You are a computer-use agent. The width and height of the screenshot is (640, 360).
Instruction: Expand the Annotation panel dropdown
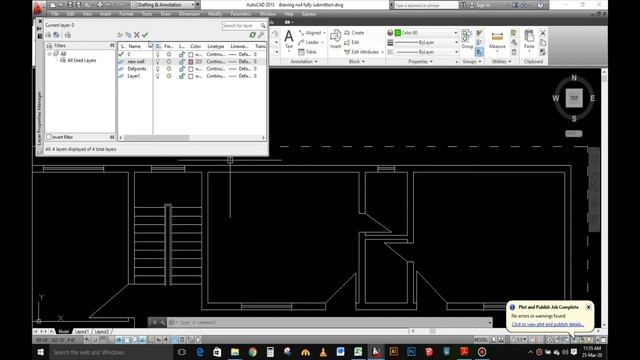tap(304, 62)
